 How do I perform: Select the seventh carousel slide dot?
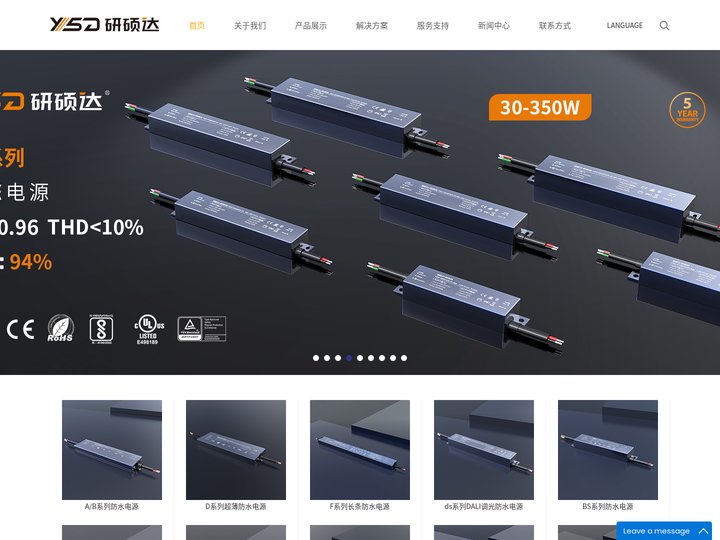(382, 358)
